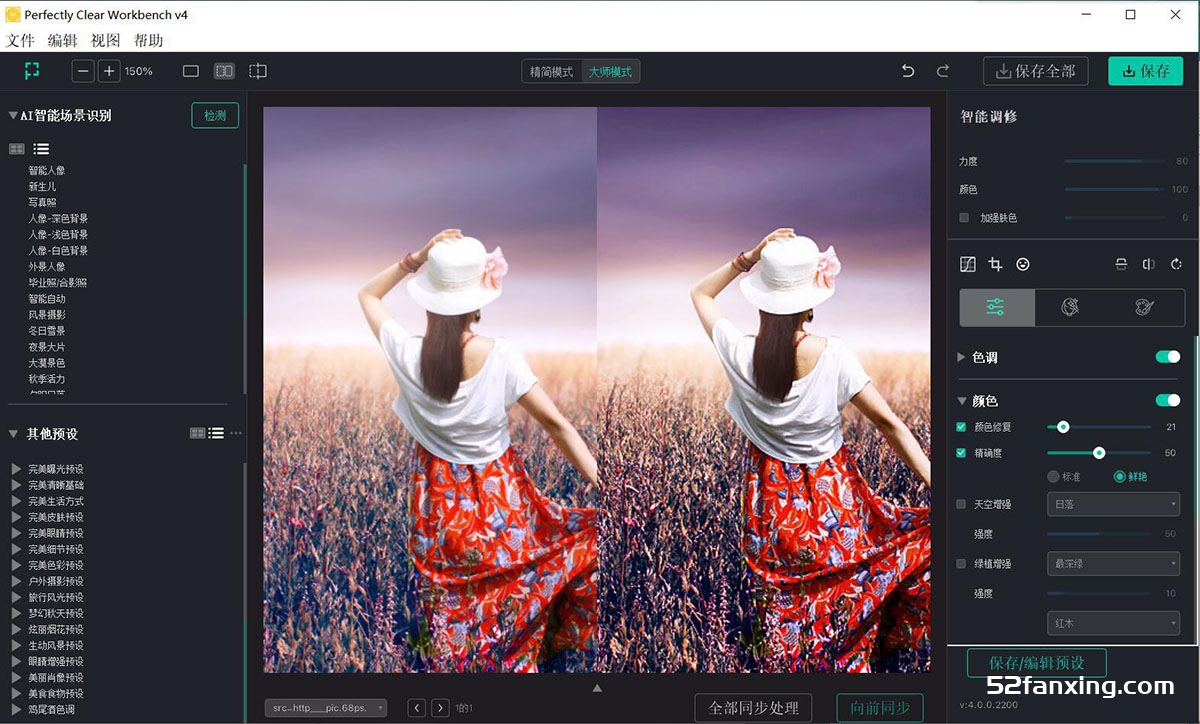Image resolution: width=1200 pixels, height=724 pixels.
Task: Go to next image arrow
Action: click(440, 708)
